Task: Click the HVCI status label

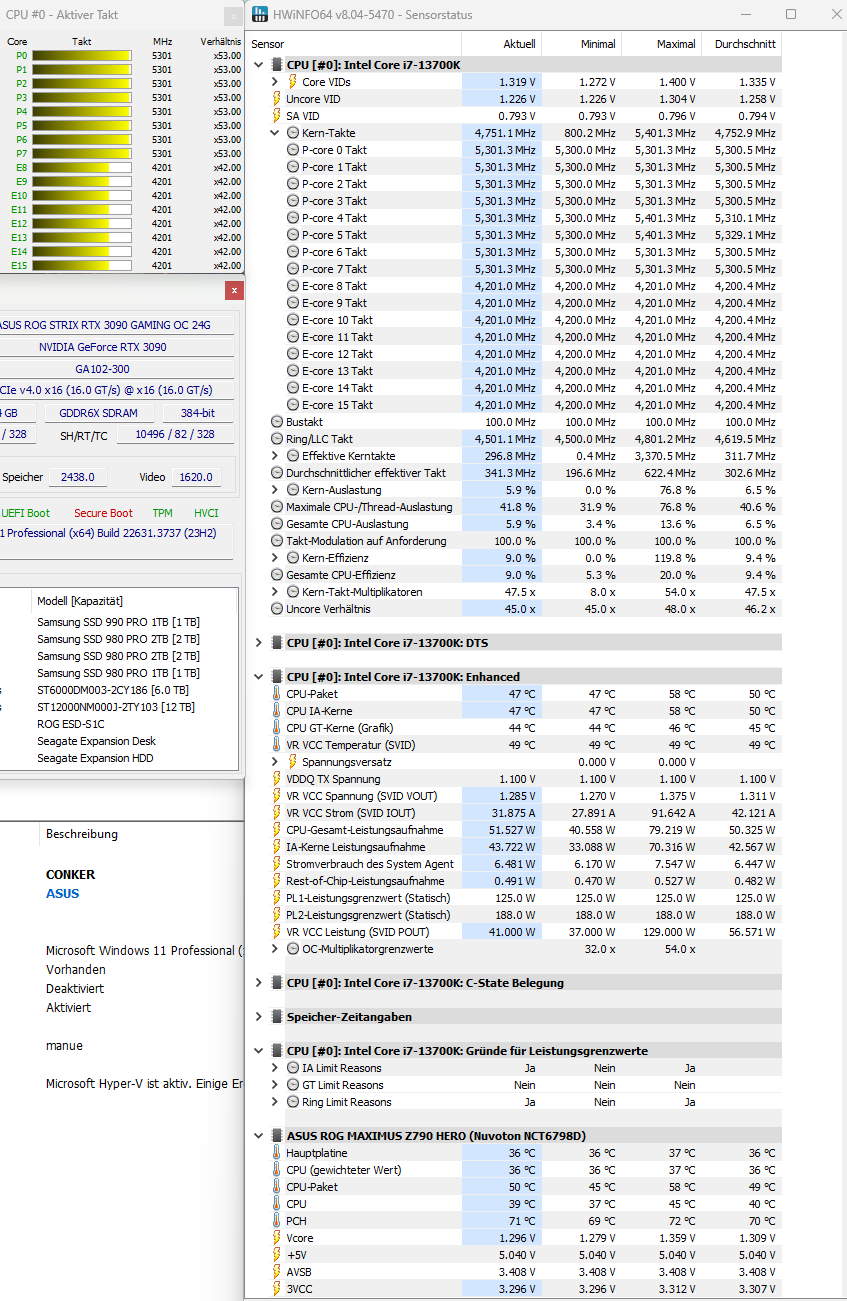Action: [x=206, y=513]
